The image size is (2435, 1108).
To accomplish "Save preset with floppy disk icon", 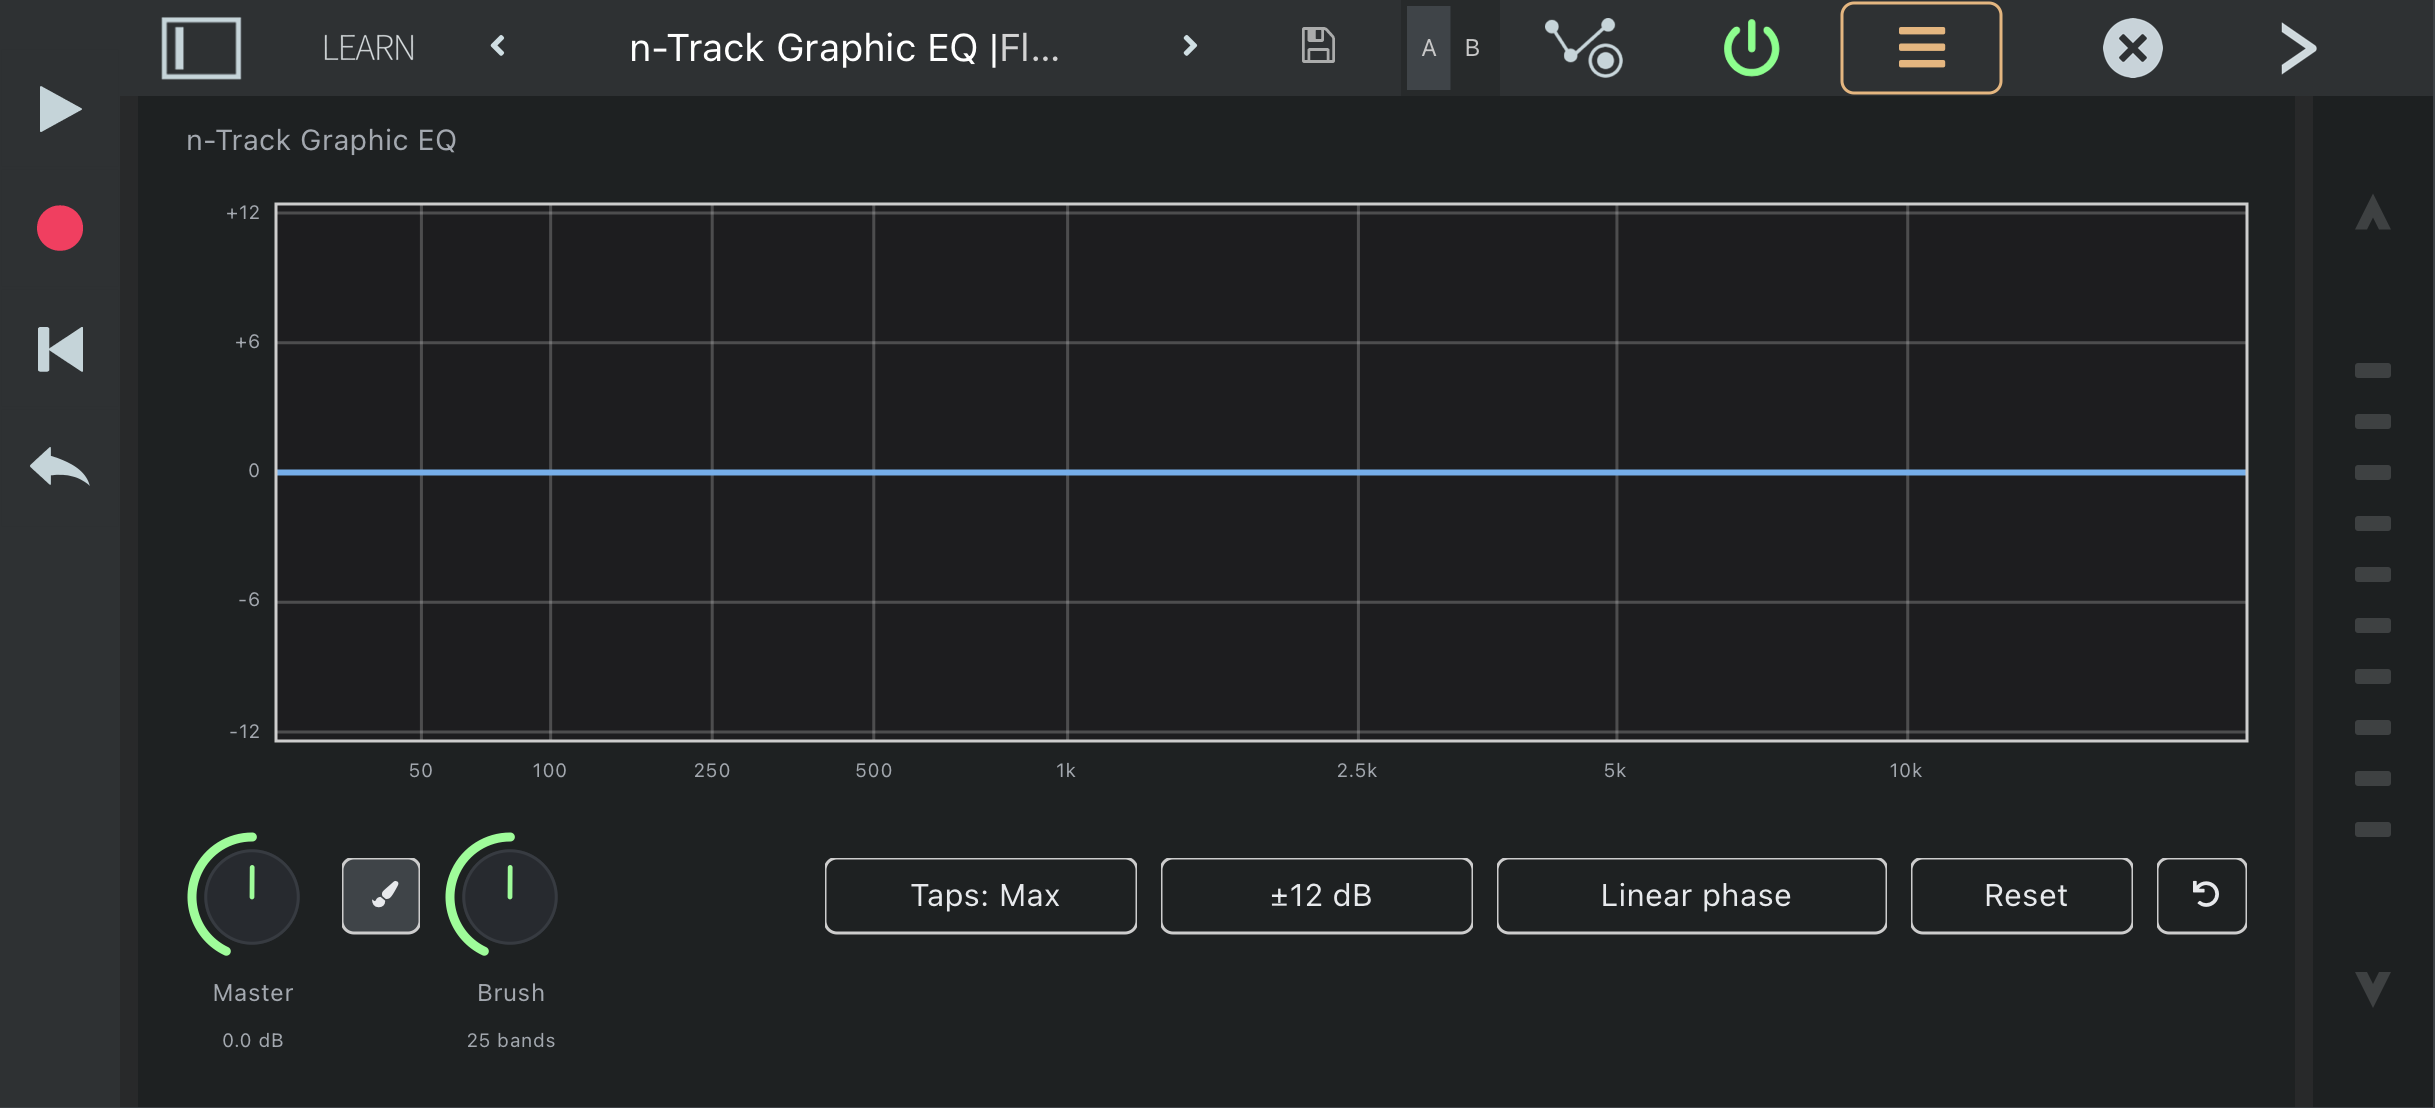I will click(x=1318, y=46).
